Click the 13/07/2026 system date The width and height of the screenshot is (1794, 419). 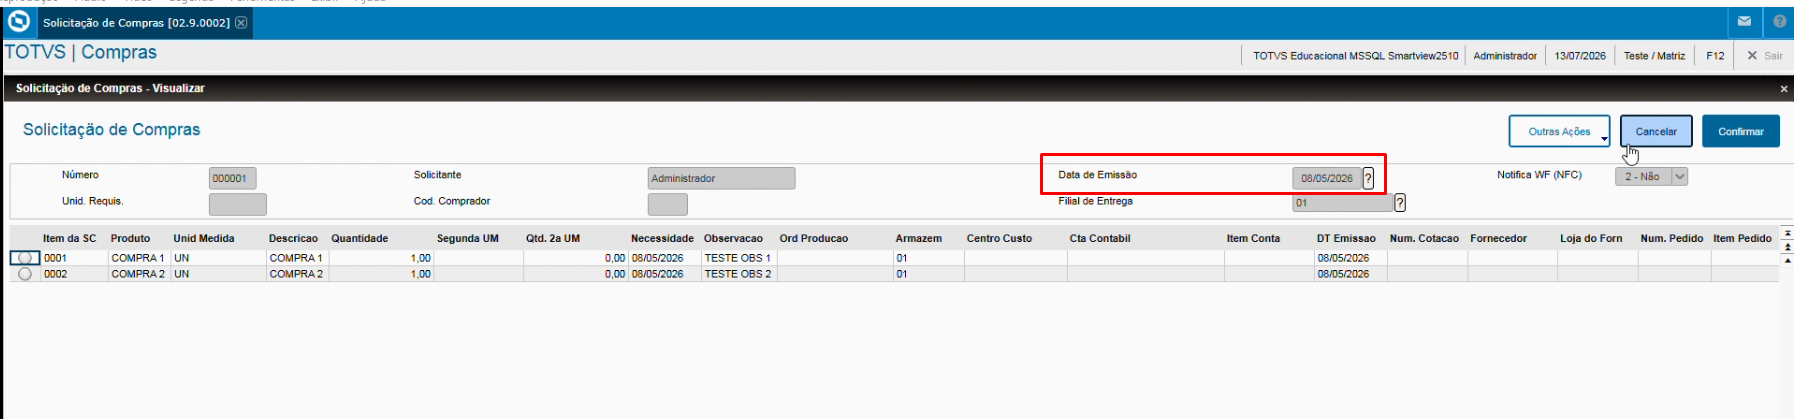click(1580, 56)
